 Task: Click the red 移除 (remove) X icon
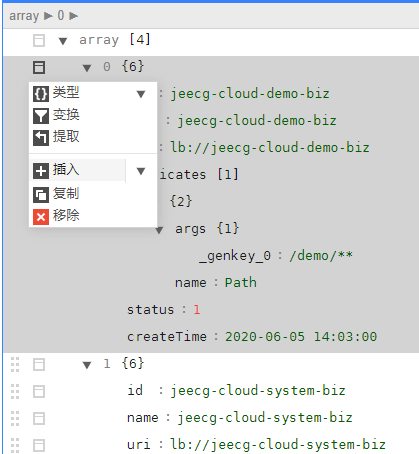[x=41, y=217]
